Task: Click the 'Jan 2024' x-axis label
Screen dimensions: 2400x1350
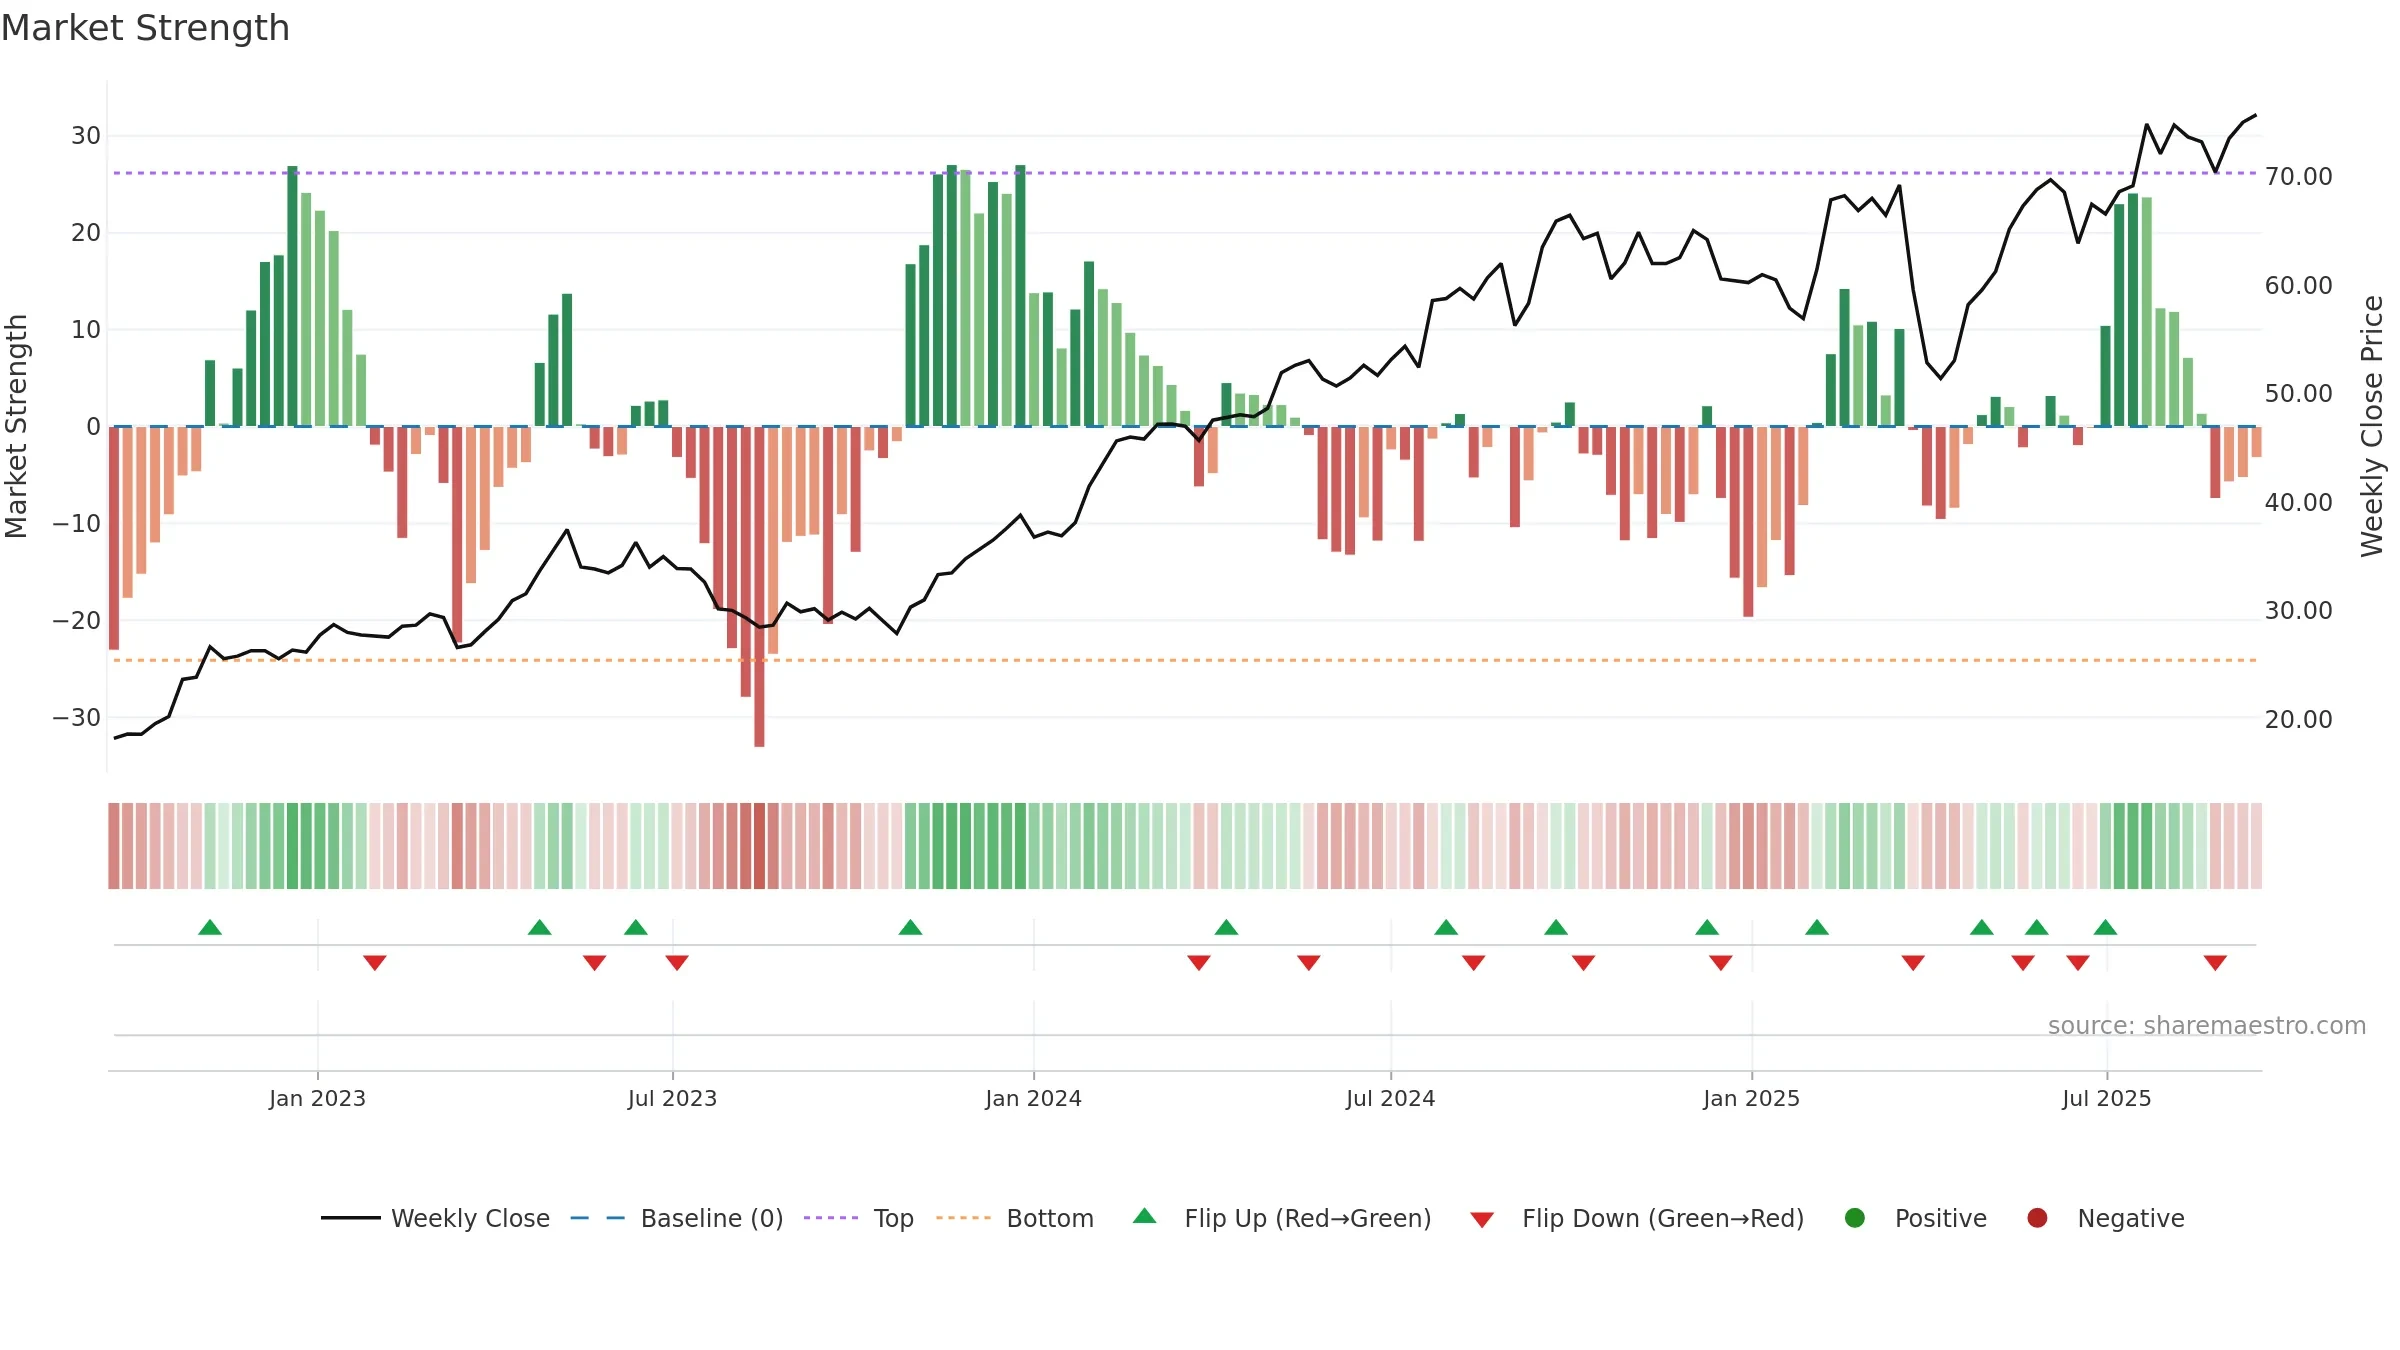Action: [x=1033, y=1098]
